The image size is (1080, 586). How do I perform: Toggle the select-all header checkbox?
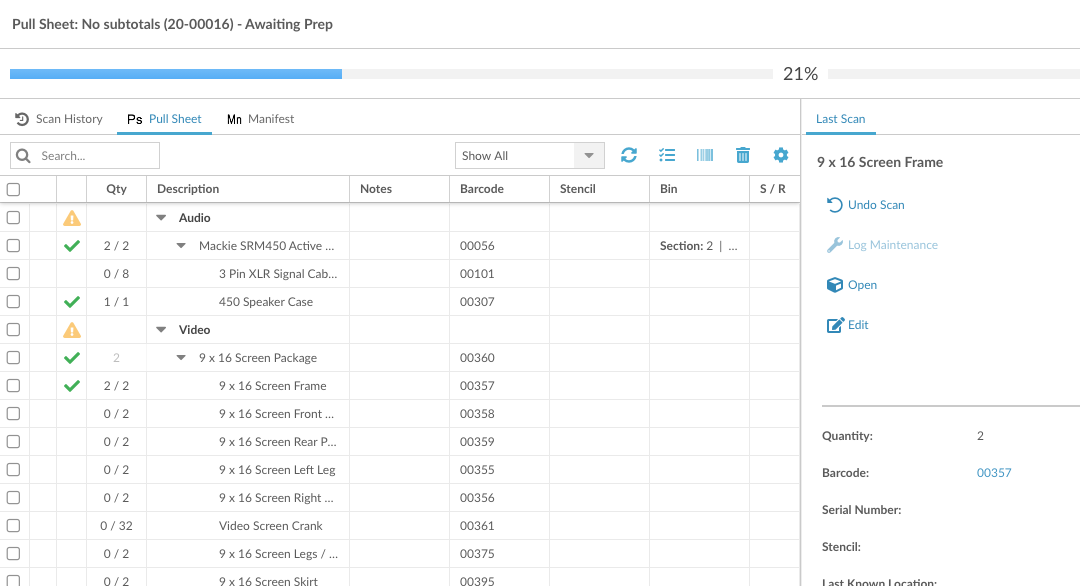click(13, 189)
